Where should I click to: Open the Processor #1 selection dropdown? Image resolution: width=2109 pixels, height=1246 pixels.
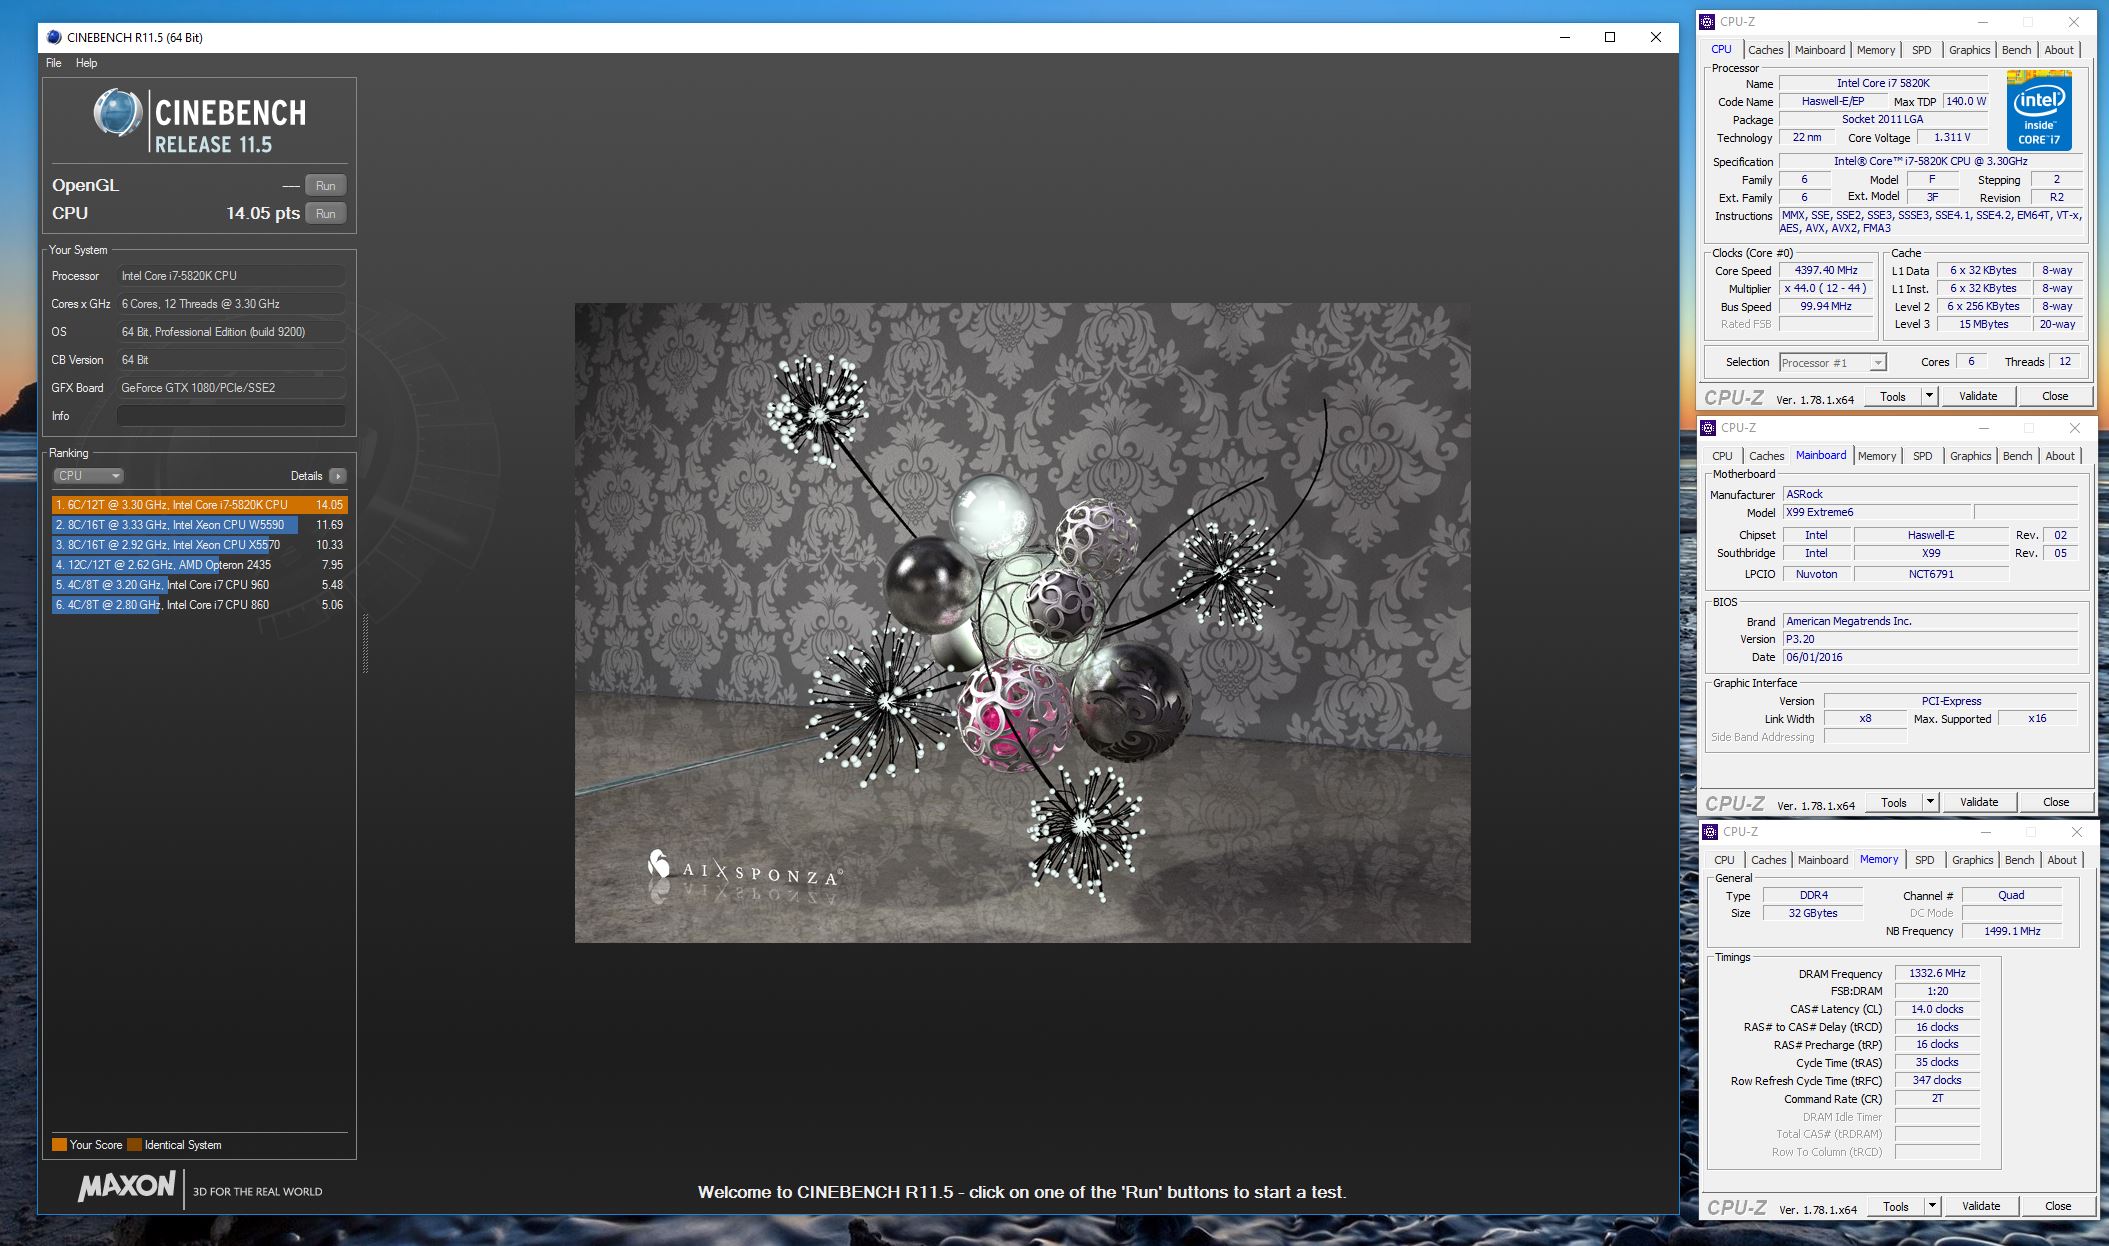(x=1832, y=363)
